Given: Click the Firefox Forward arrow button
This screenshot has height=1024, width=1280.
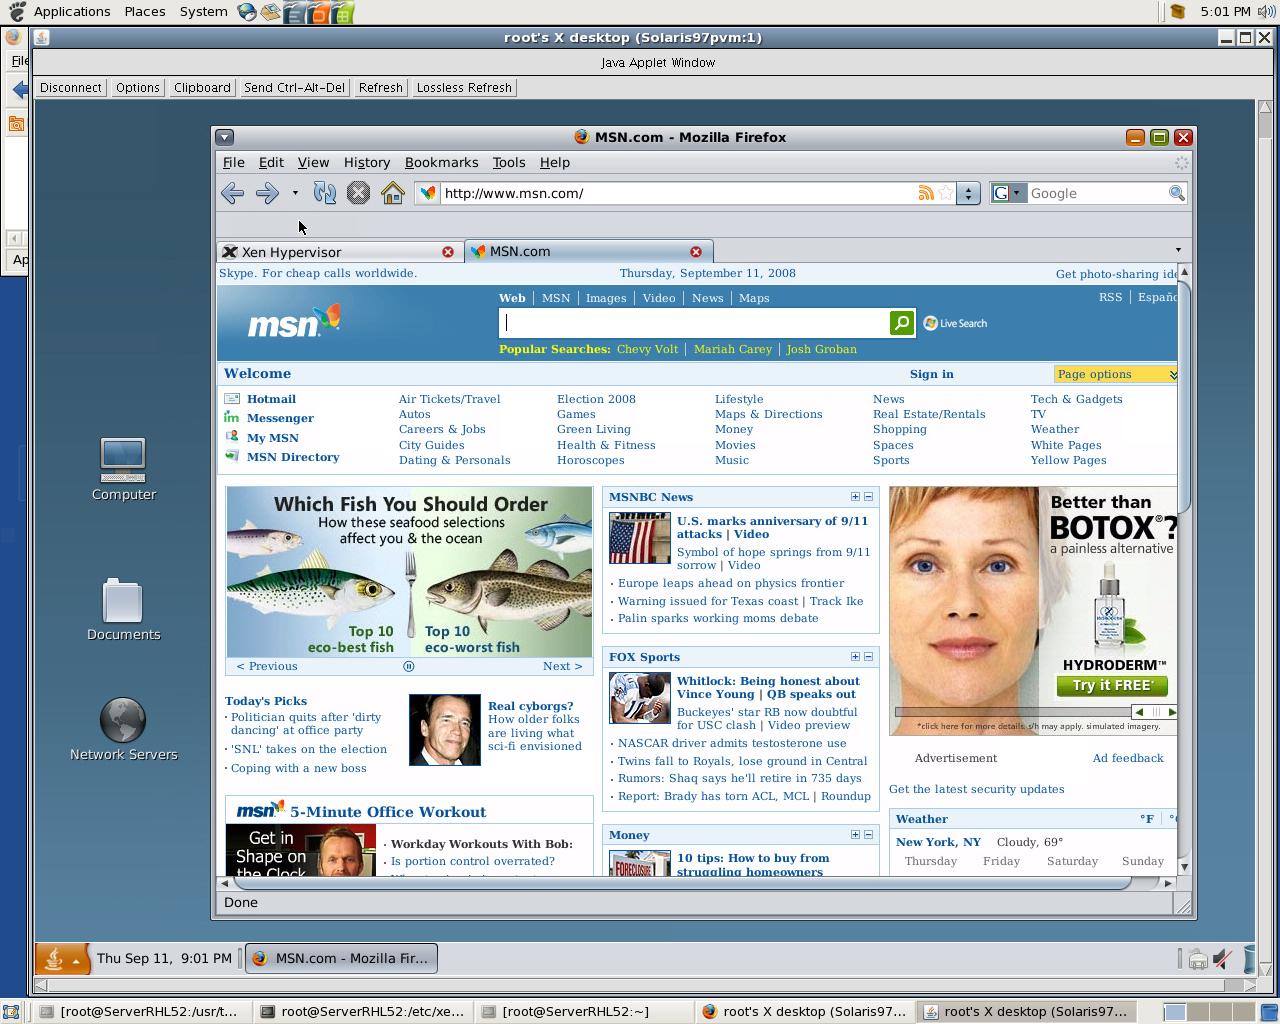Looking at the screenshot, I should [x=267, y=193].
